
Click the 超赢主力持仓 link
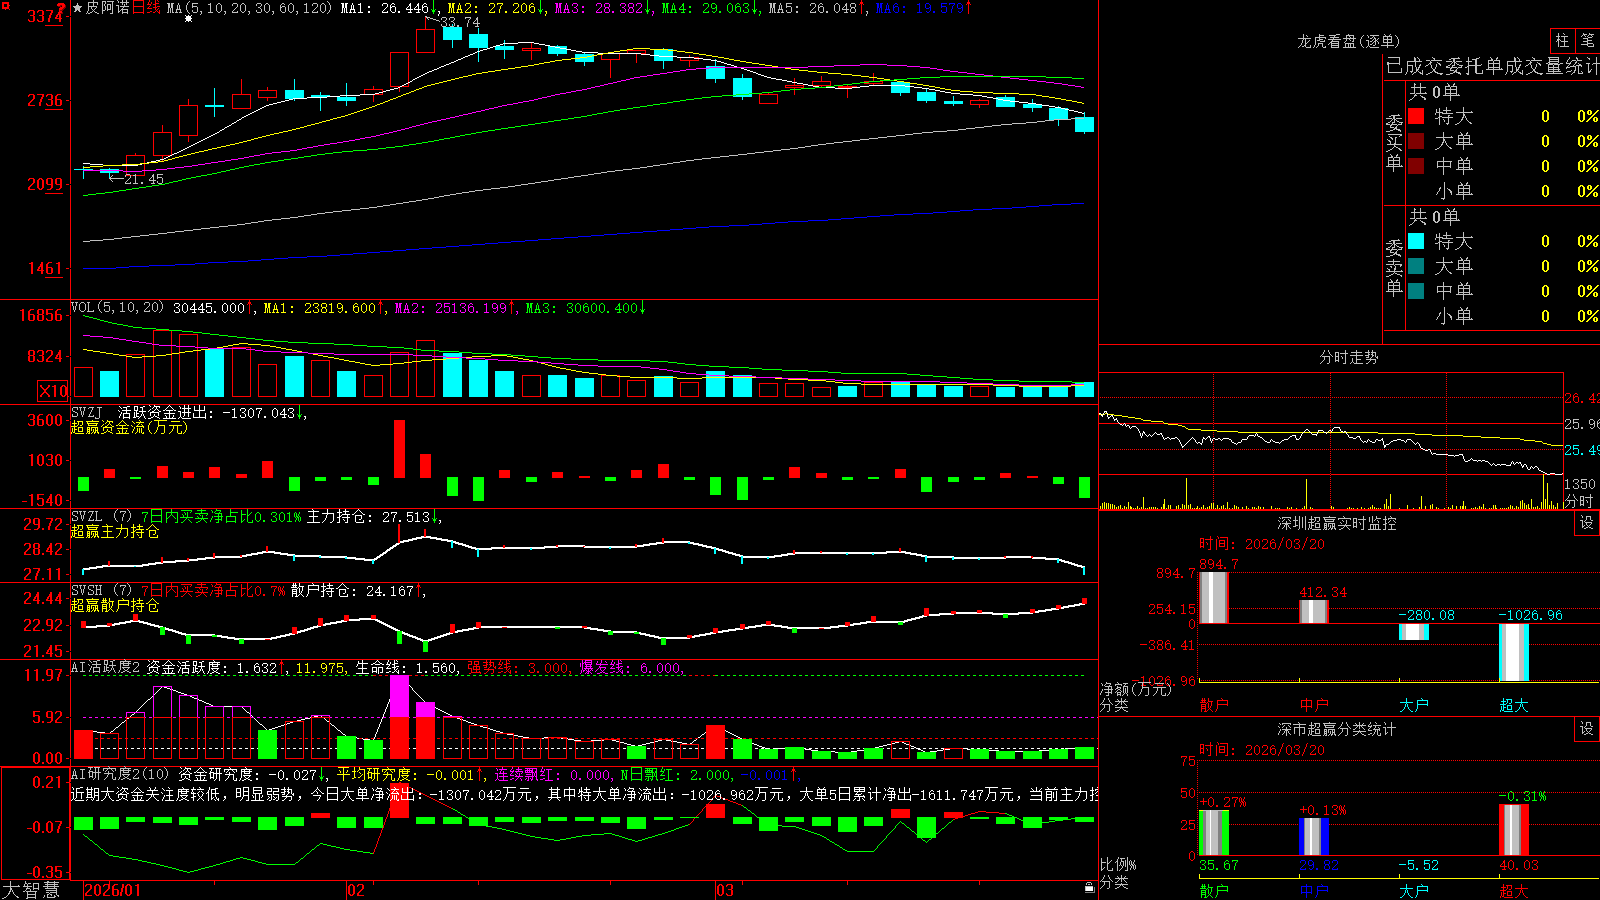point(115,532)
